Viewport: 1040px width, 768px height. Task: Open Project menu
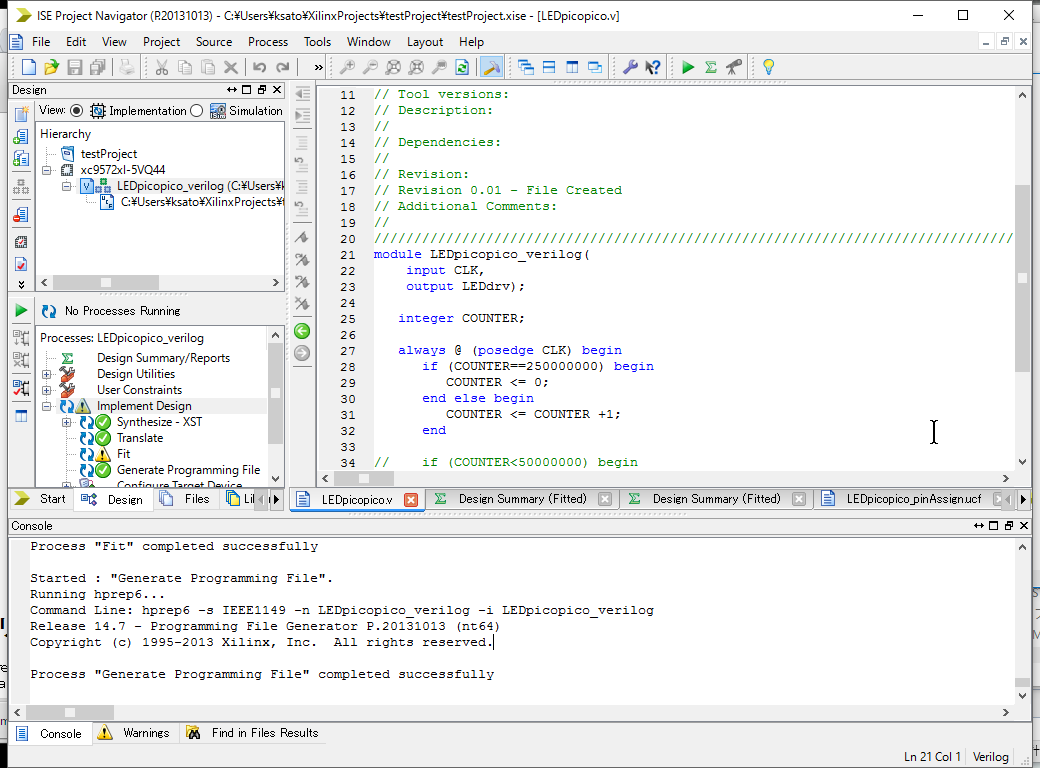(161, 42)
